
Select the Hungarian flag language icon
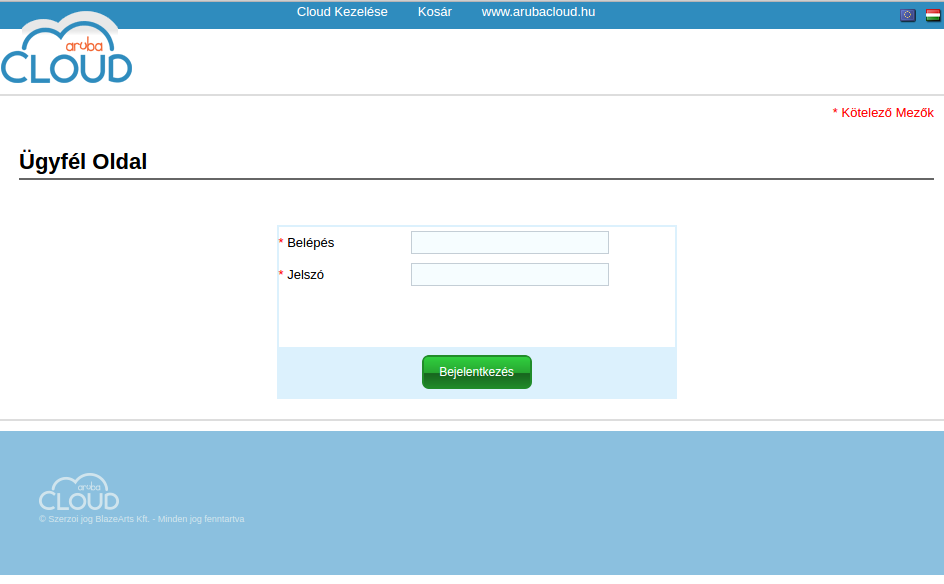coord(932,15)
